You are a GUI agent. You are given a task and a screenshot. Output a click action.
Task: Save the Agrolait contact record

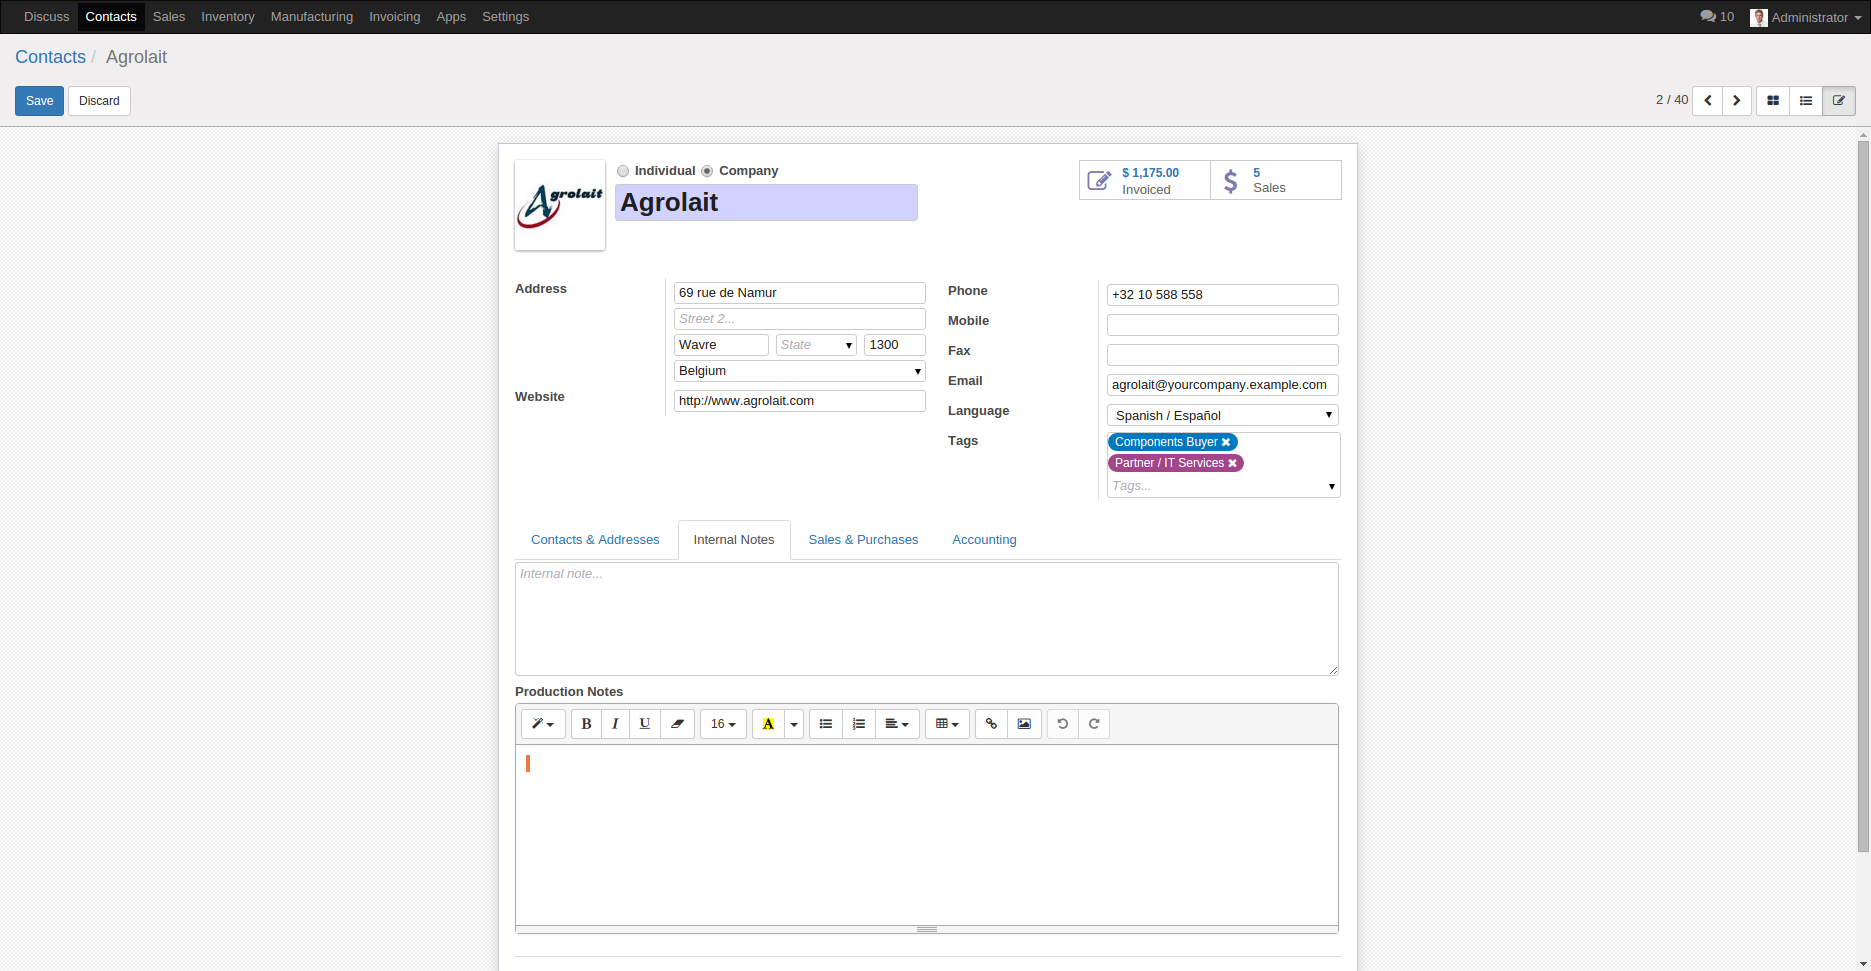point(39,100)
